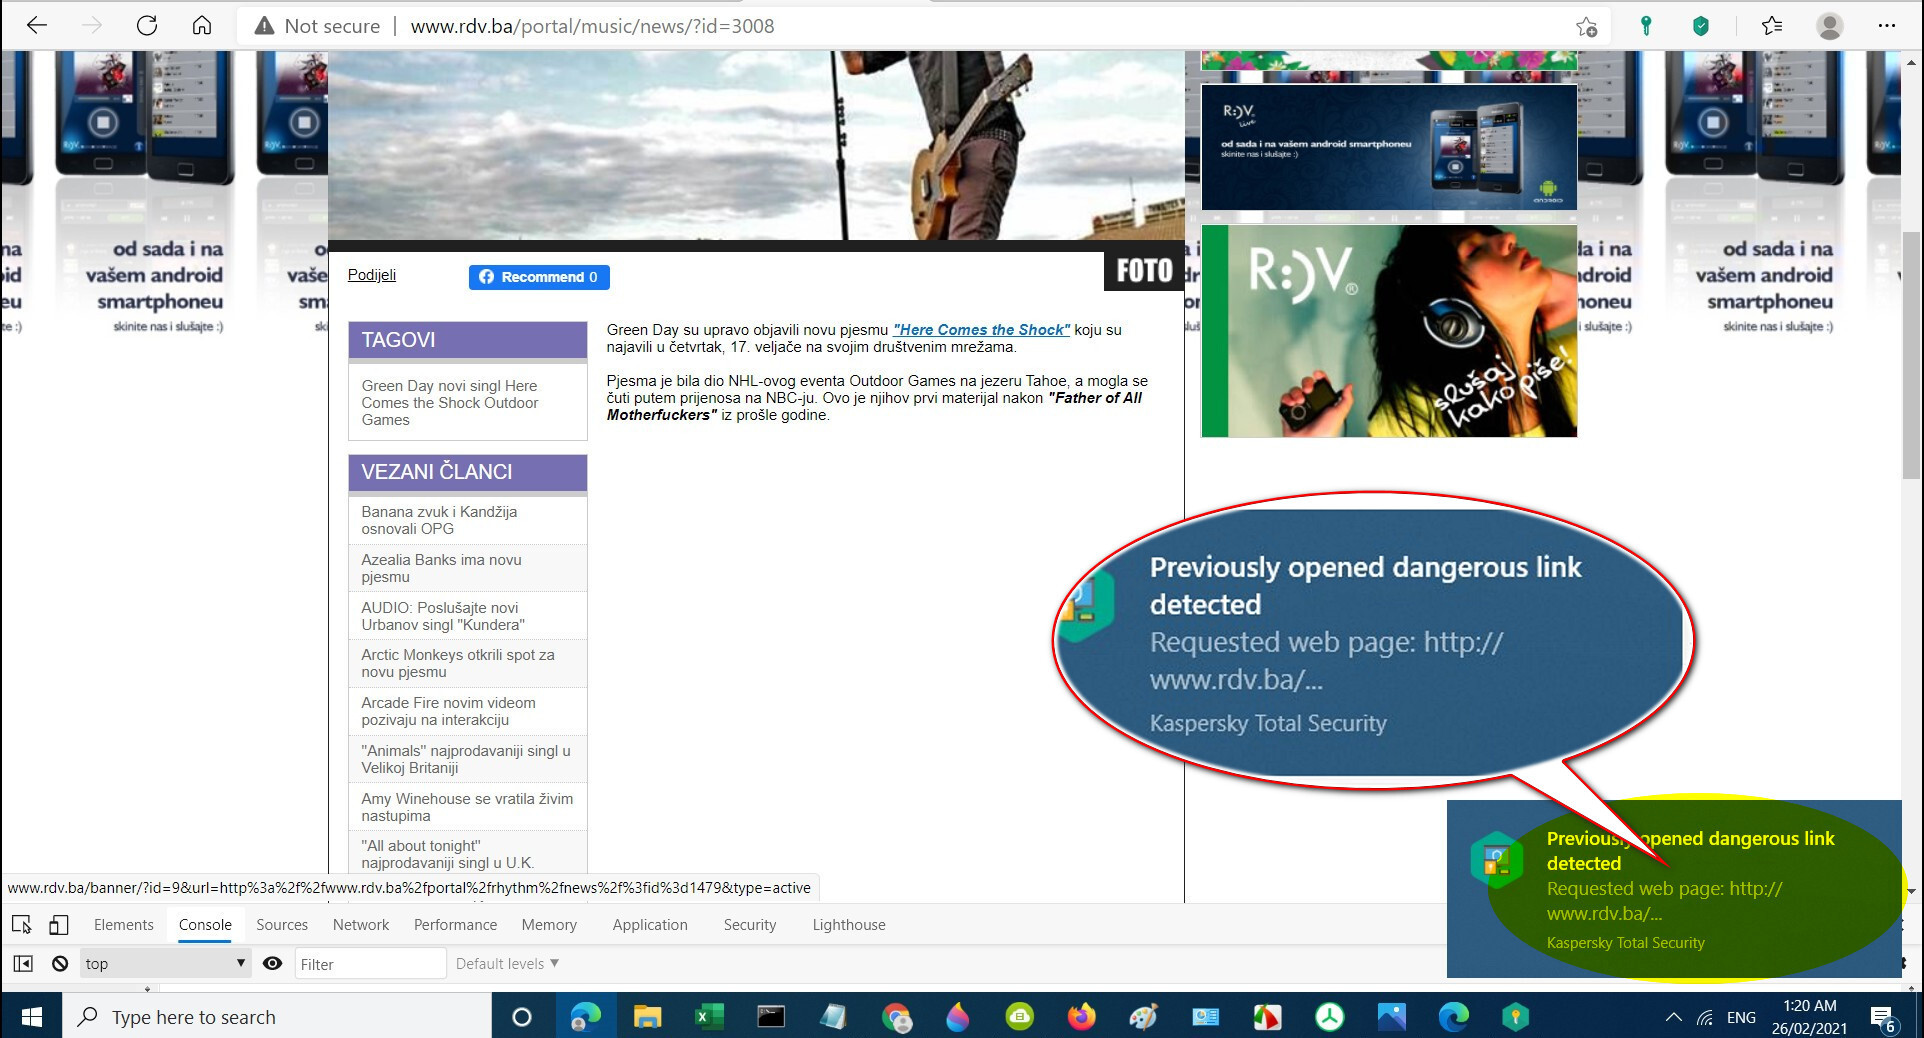Open Firefox from the taskbar
The image size is (1924, 1038).
click(1081, 1017)
